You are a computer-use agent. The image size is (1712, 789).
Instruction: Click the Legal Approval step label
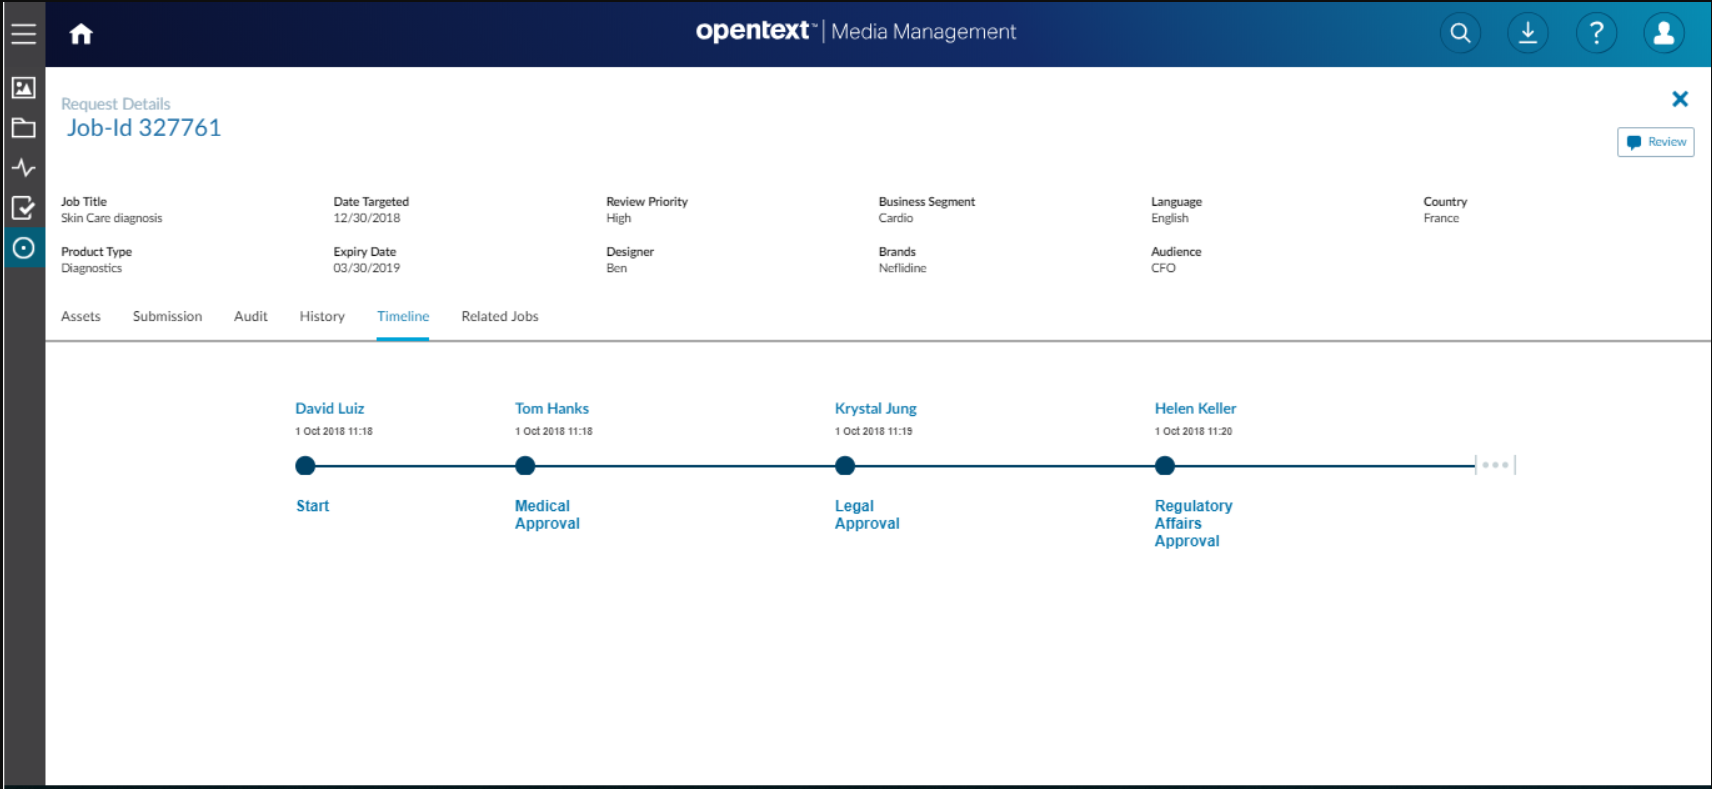pyautogui.click(x=867, y=515)
